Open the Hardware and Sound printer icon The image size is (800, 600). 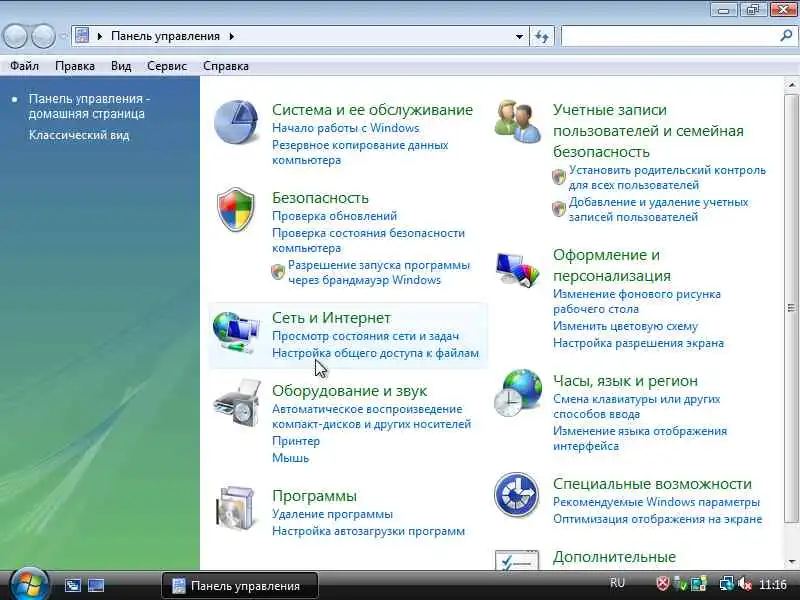pos(237,403)
